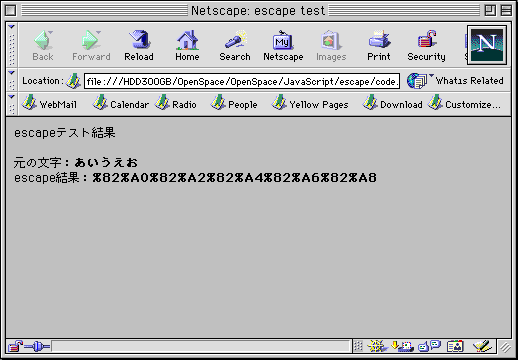Click the Images toolbar button

[x=331, y=45]
